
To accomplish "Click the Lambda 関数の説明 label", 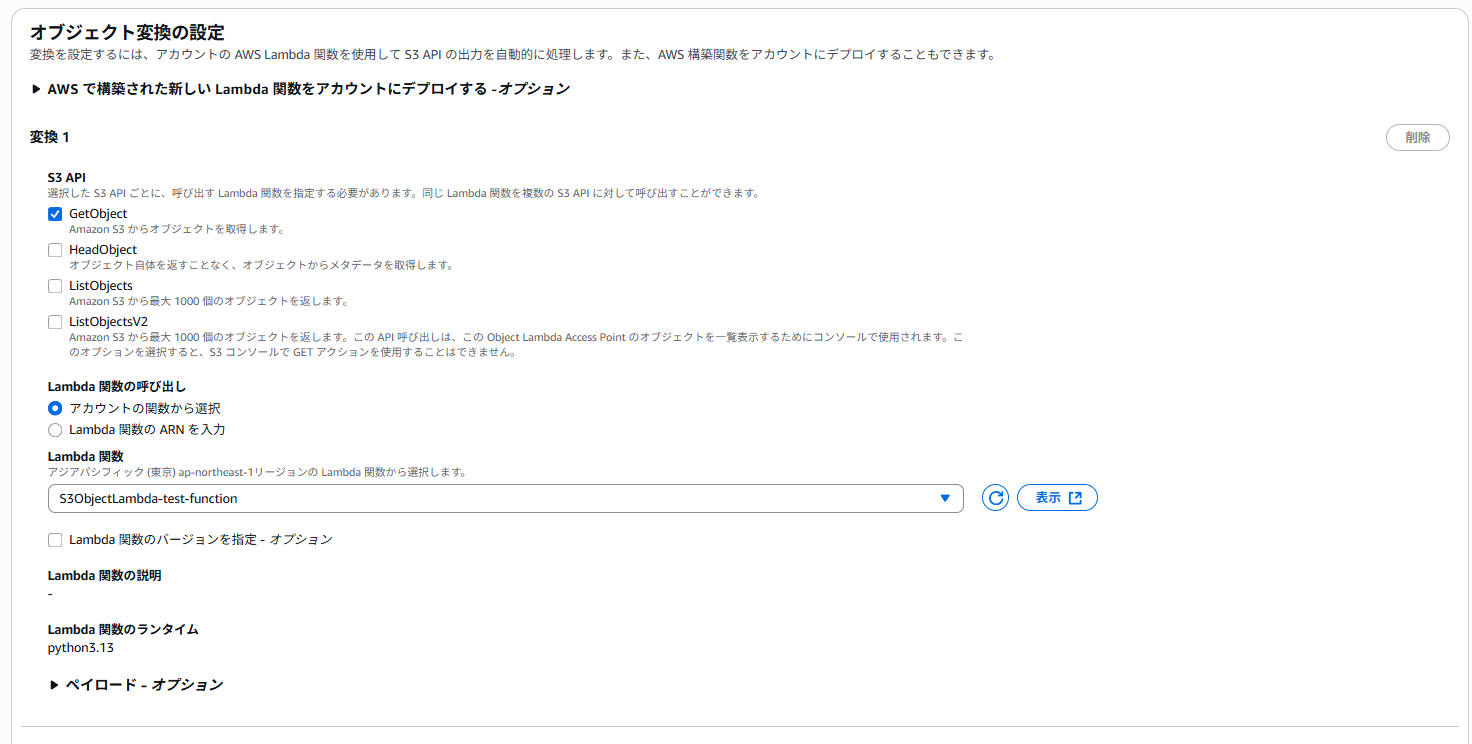I will 105,576.
